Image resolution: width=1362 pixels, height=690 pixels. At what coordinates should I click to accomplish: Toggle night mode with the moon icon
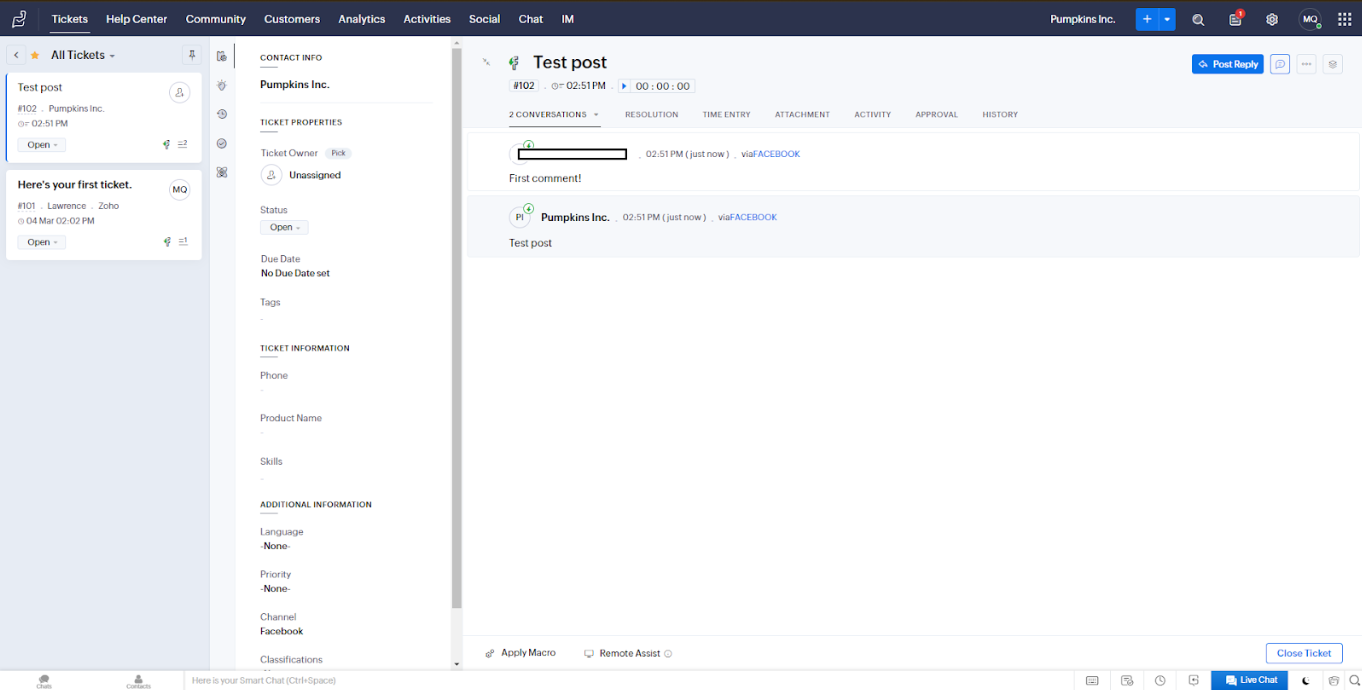pyautogui.click(x=1305, y=681)
